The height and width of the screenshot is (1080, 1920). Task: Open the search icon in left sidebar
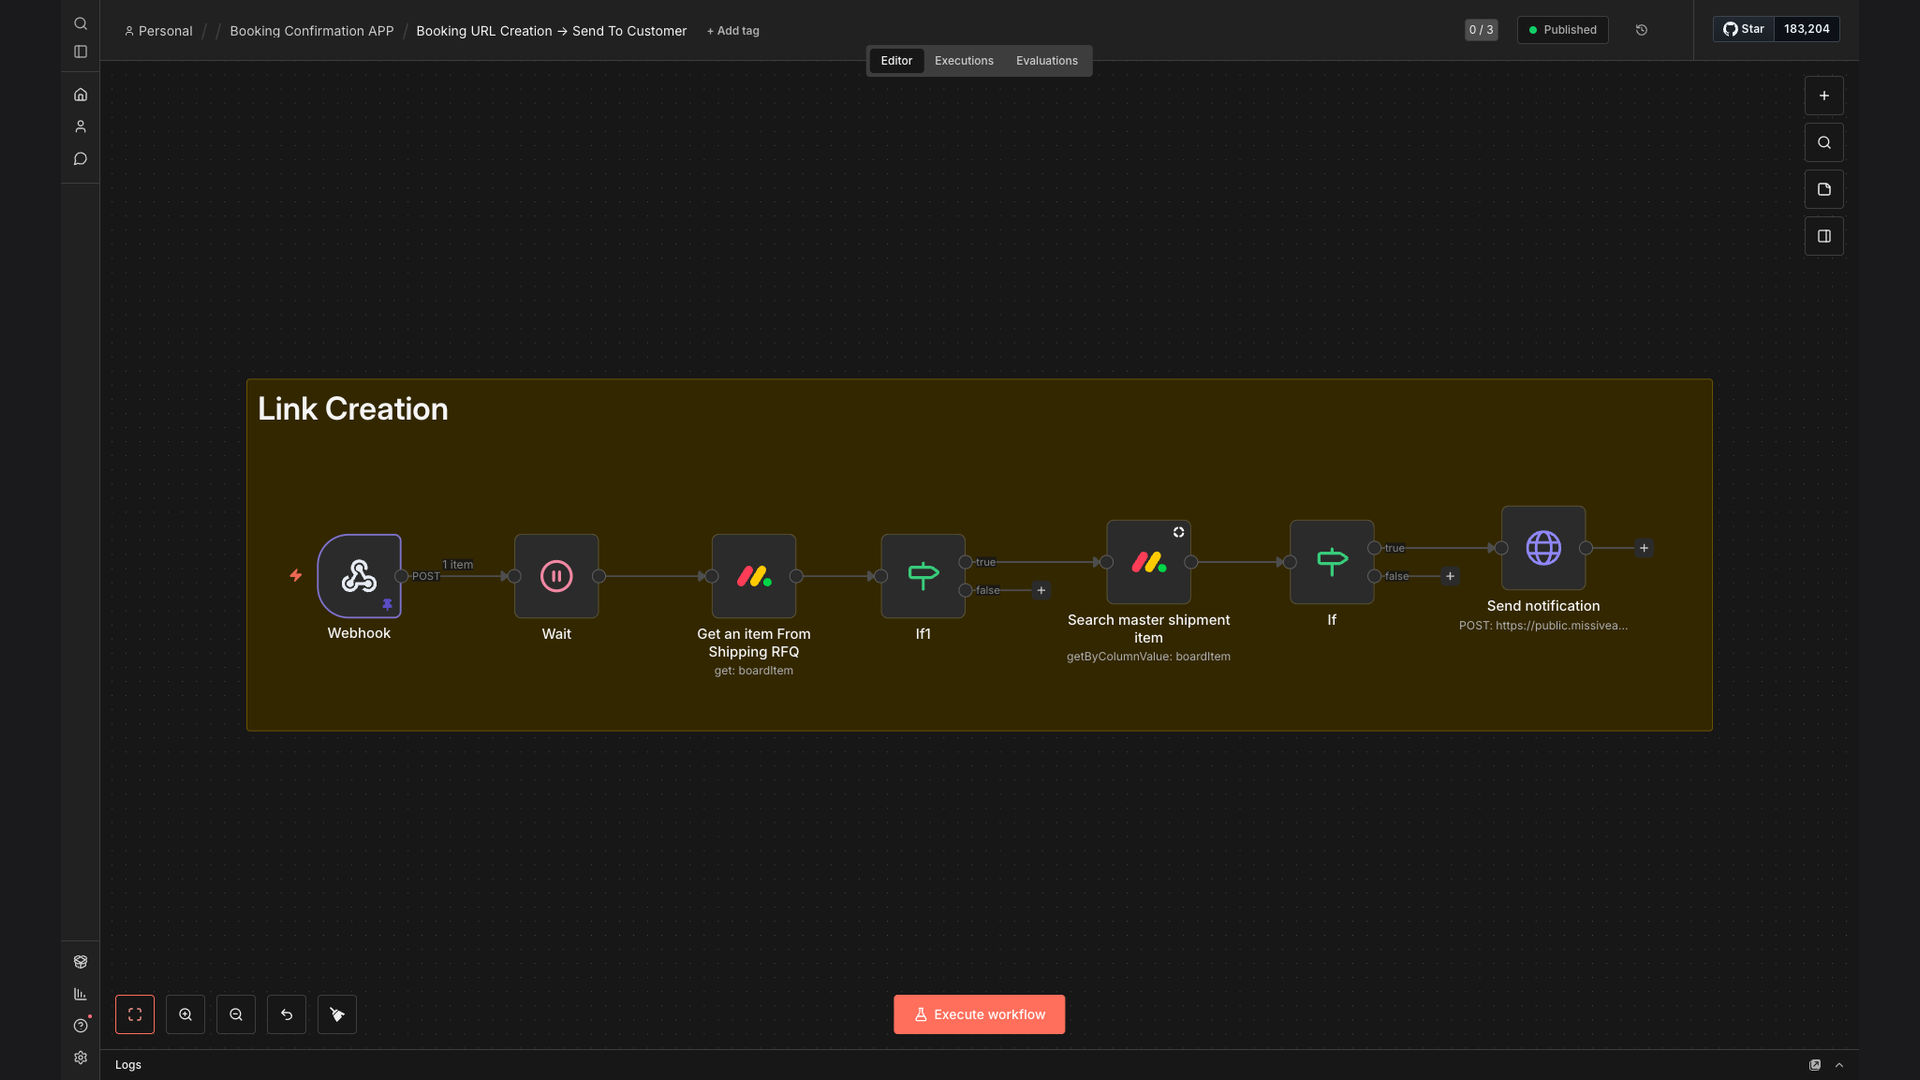coord(81,24)
